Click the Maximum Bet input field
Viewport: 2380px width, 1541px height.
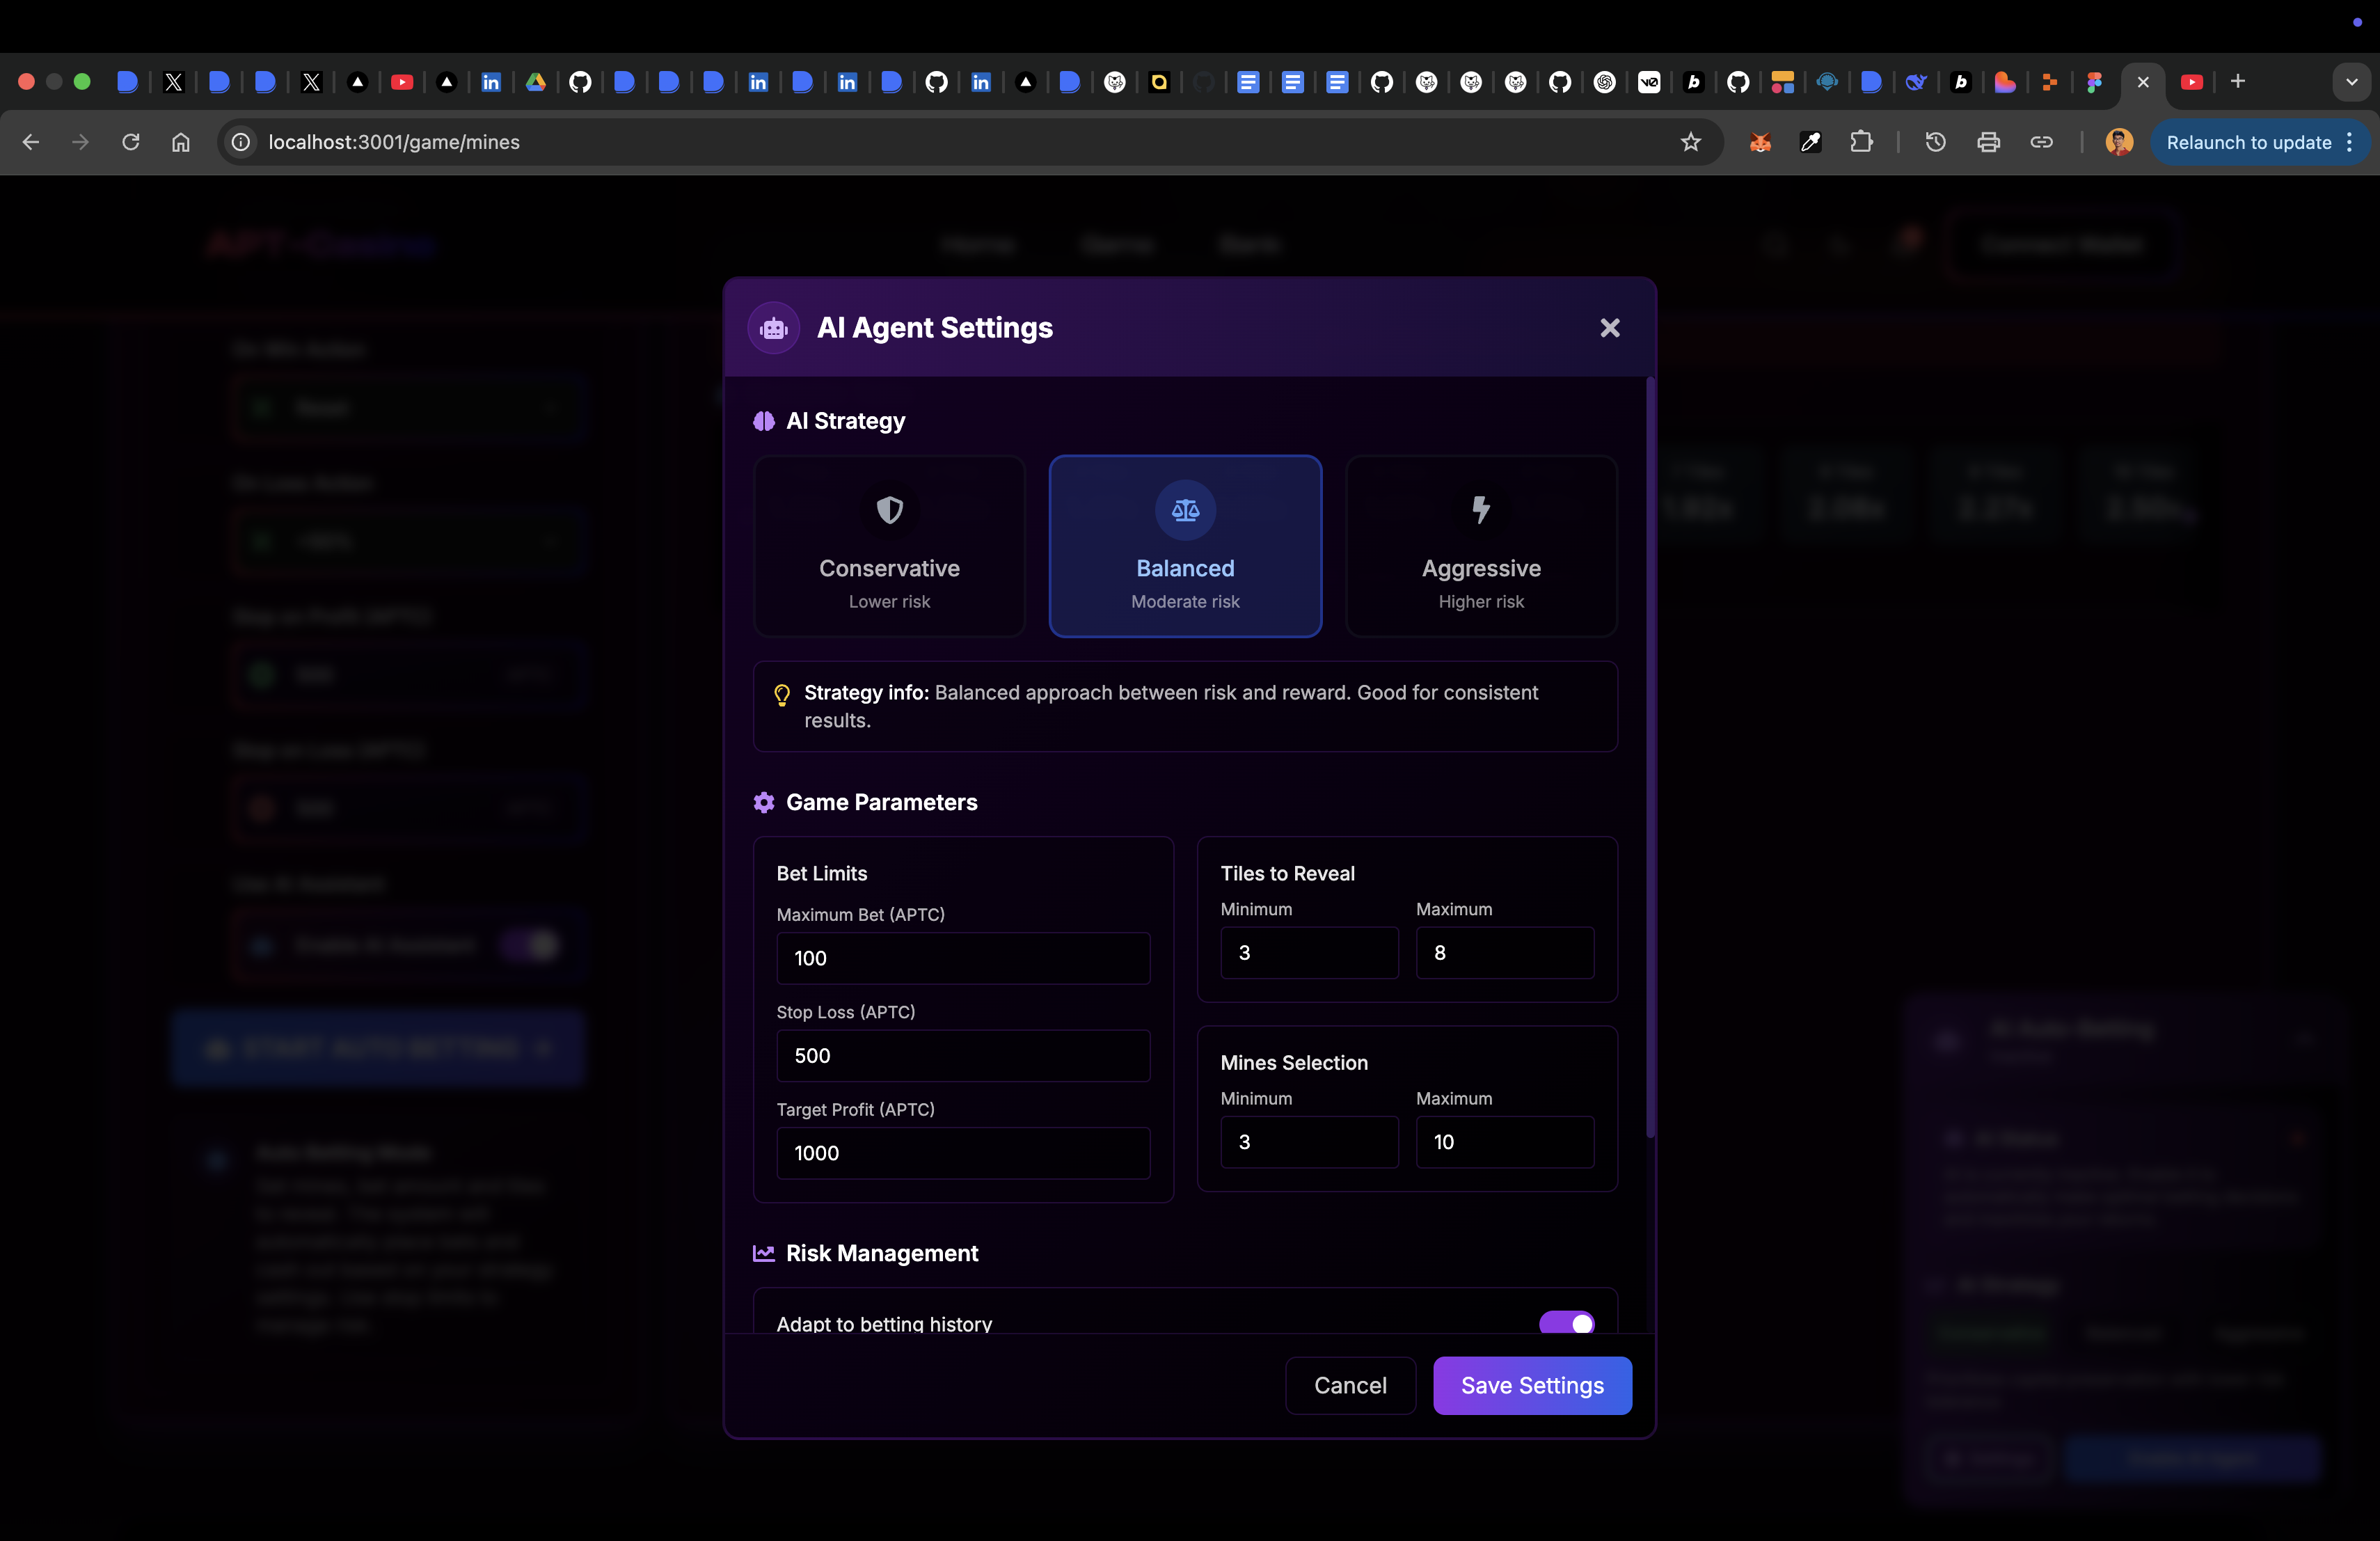pyautogui.click(x=963, y=958)
